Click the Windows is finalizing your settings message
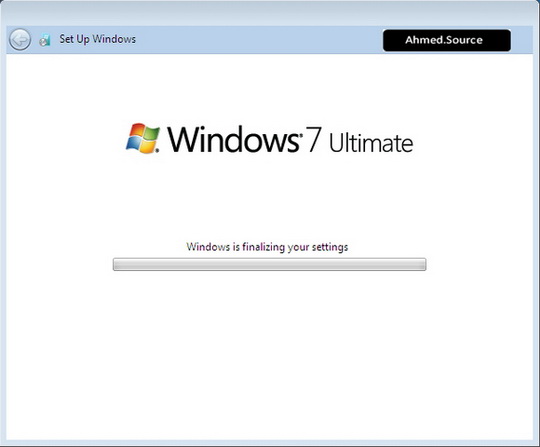The image size is (540, 447). click(x=267, y=247)
